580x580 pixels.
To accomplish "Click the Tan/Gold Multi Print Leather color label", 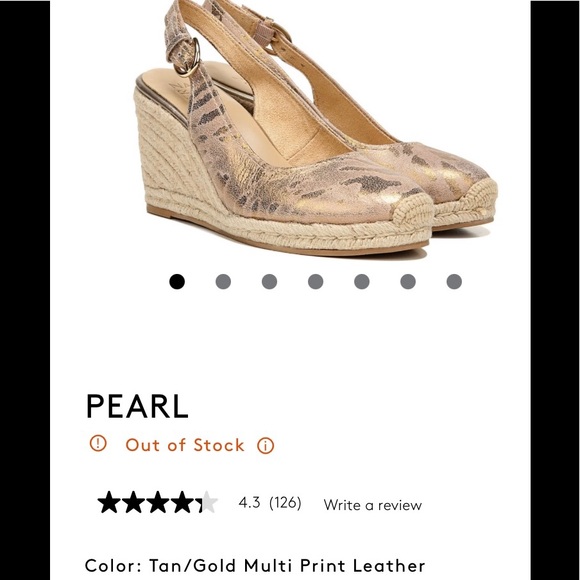I will pyautogui.click(x=287, y=566).
